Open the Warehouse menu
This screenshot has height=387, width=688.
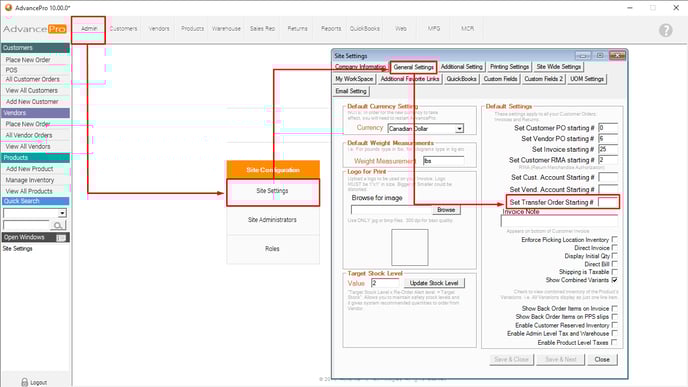[226, 29]
